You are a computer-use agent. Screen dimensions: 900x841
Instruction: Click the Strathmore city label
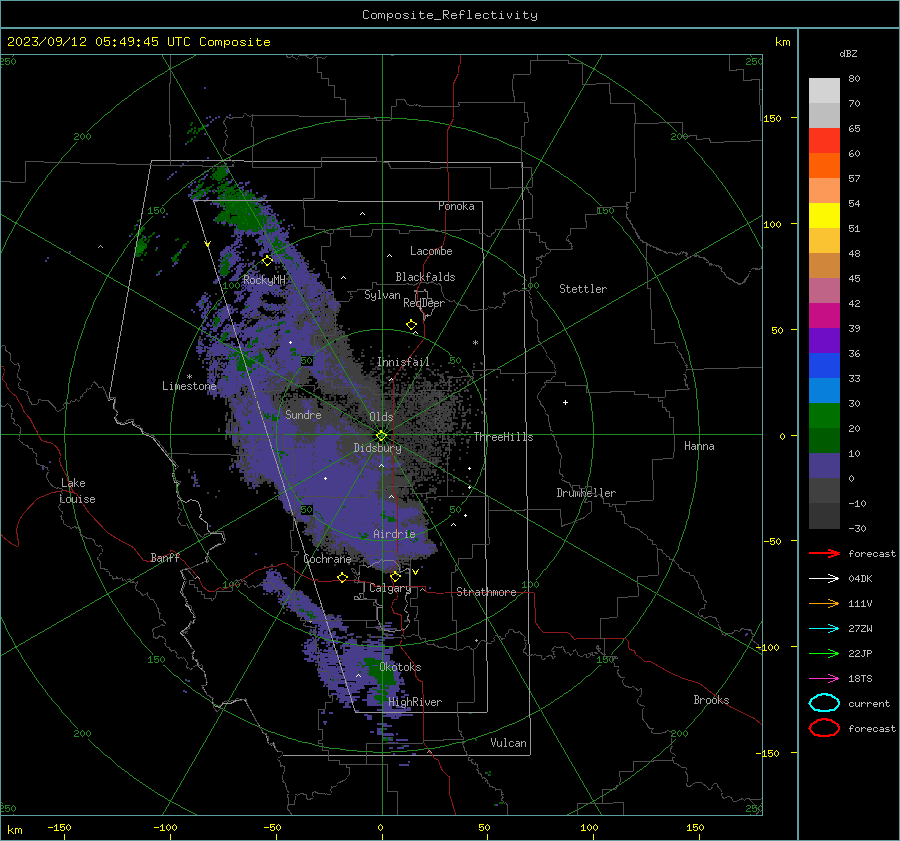click(x=487, y=592)
